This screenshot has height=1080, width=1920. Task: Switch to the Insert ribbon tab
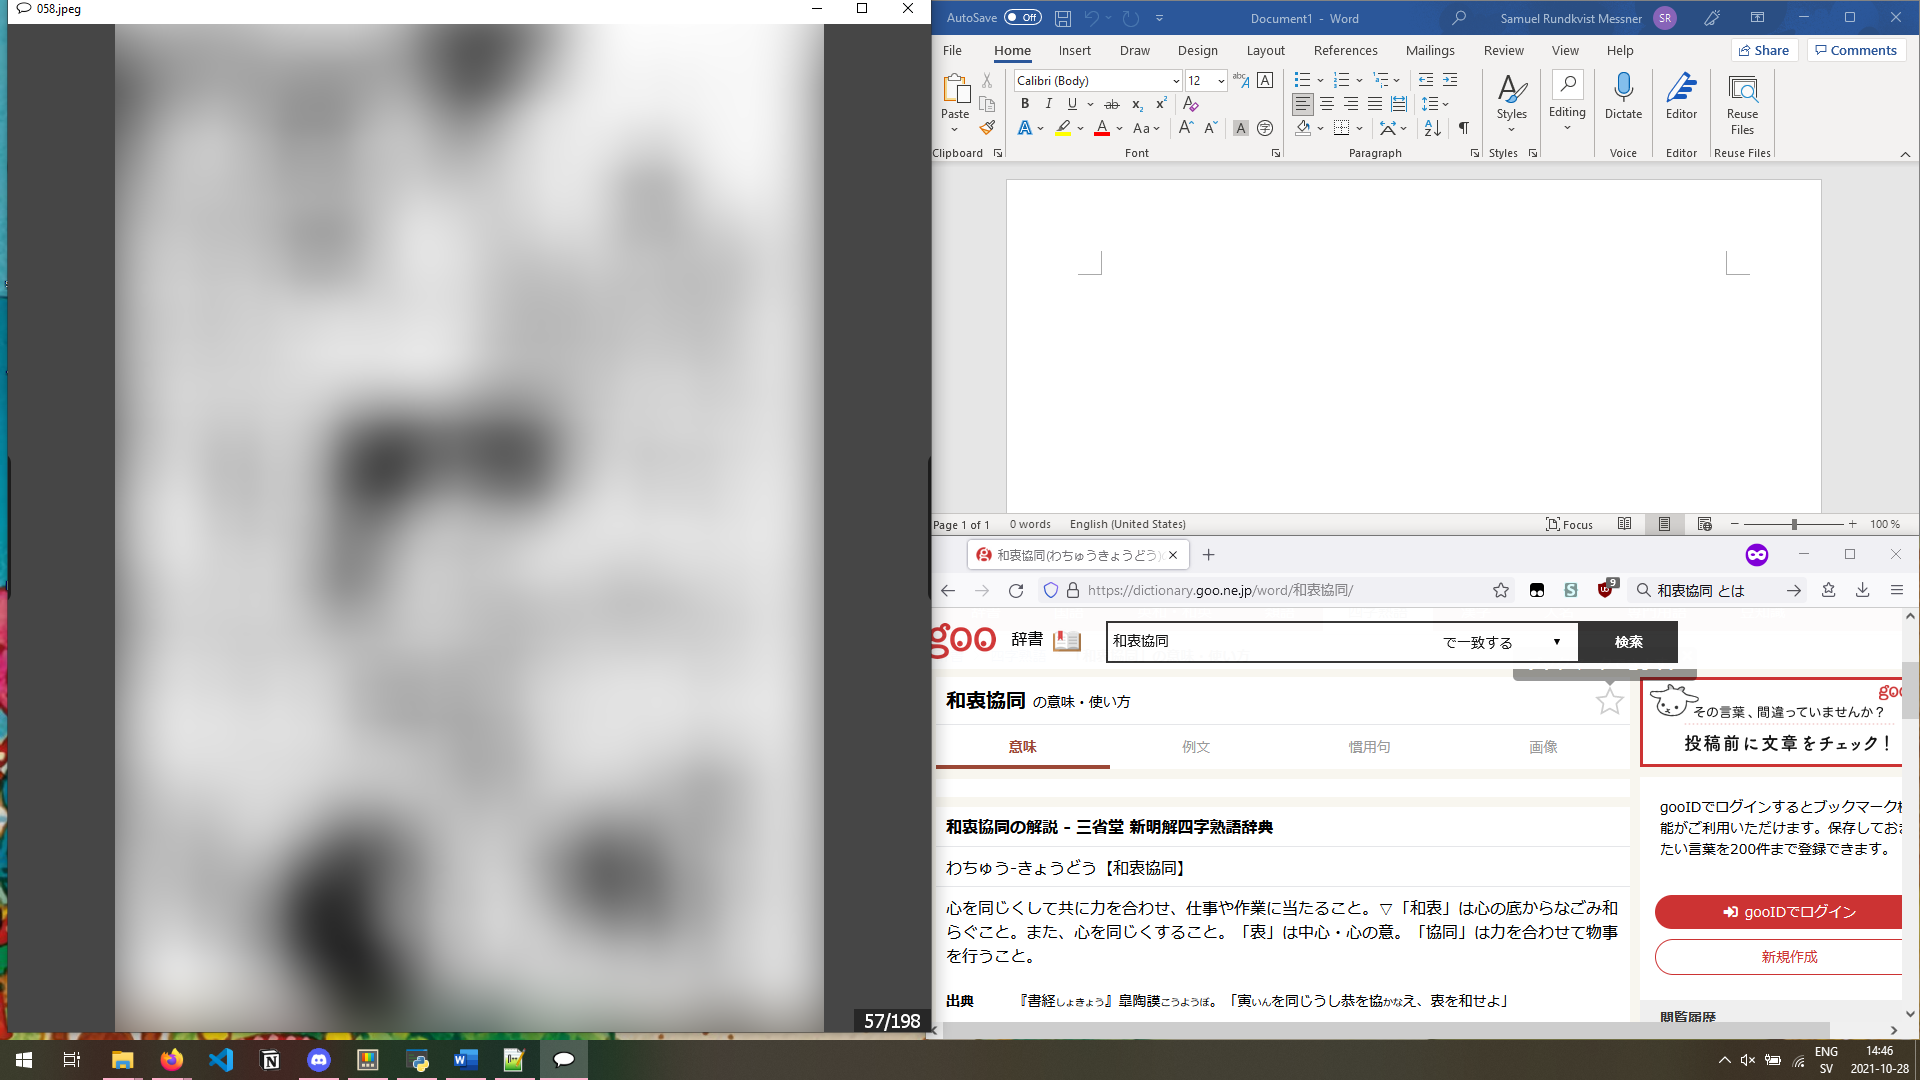click(1075, 50)
